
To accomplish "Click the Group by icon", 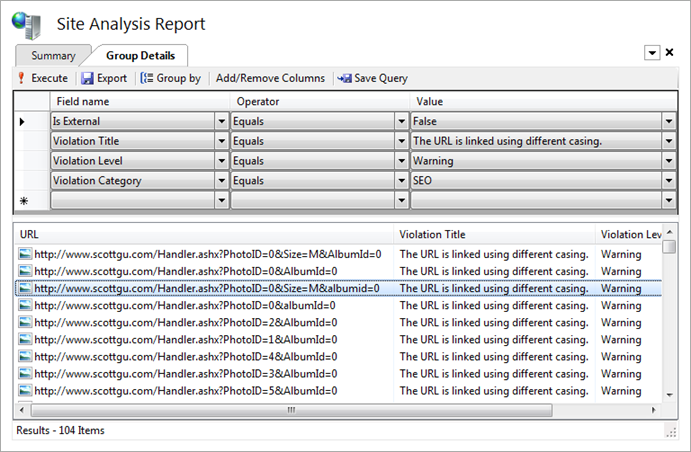I will point(147,78).
